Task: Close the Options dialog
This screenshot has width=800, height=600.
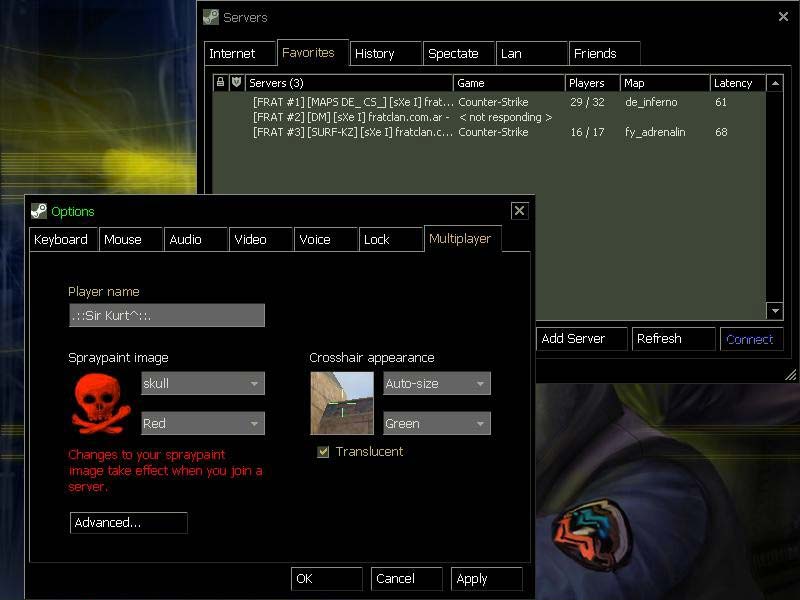Action: click(519, 211)
